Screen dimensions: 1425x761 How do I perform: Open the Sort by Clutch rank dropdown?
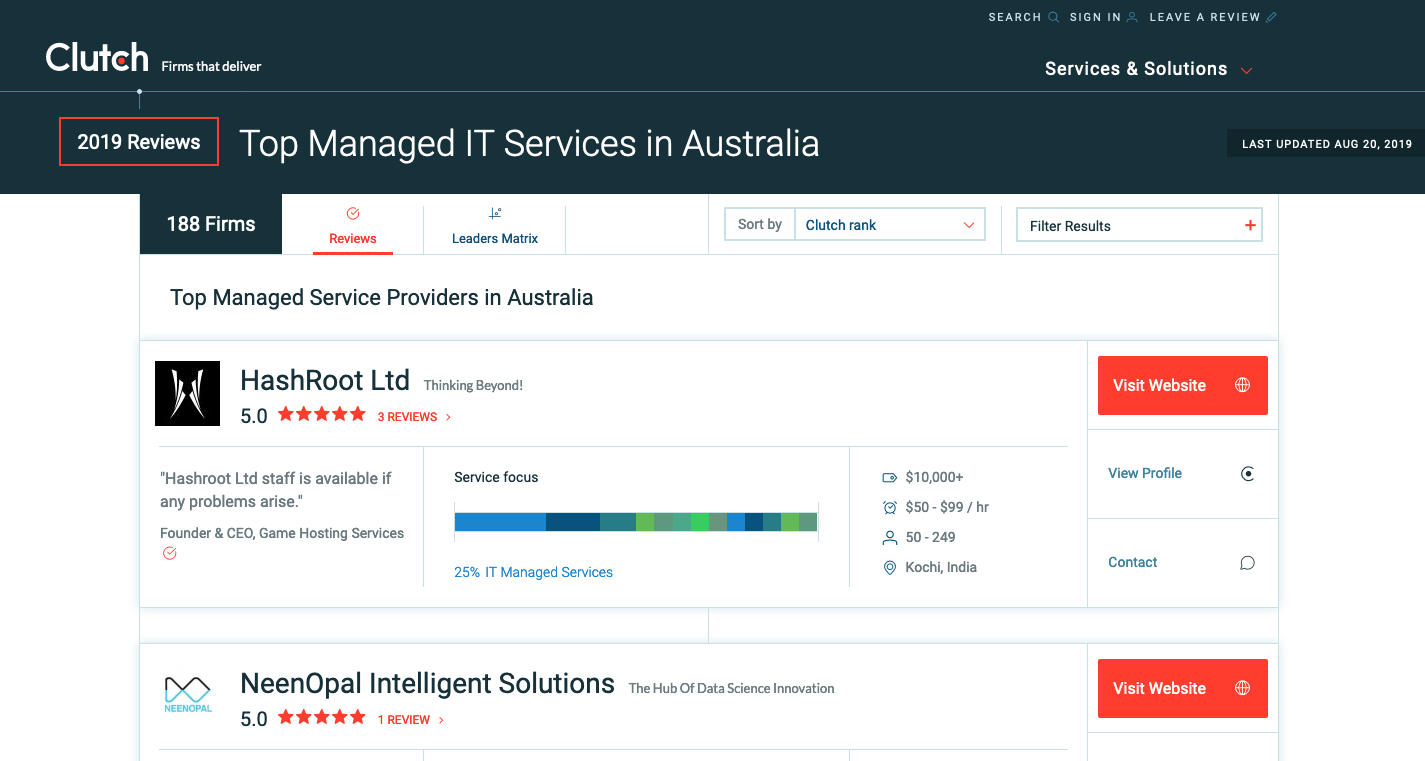890,225
